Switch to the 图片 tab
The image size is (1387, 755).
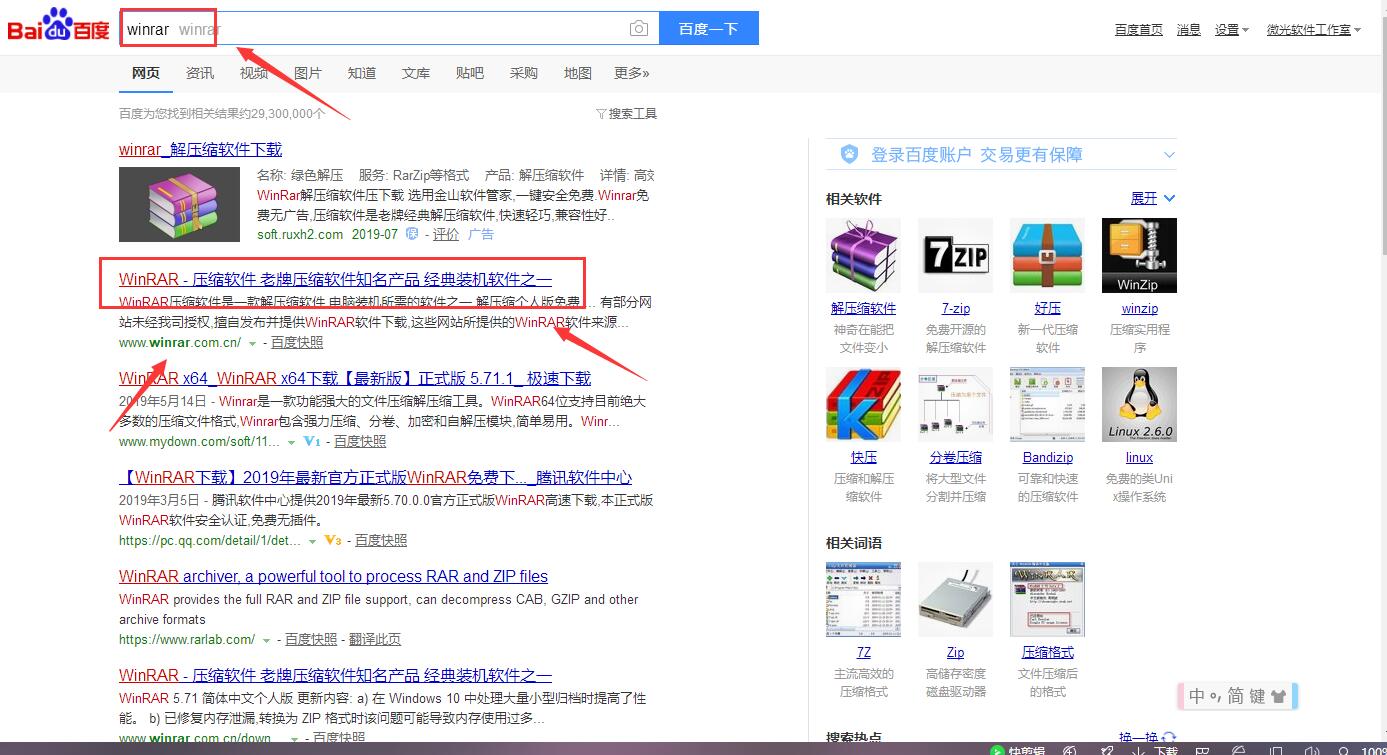click(x=308, y=73)
